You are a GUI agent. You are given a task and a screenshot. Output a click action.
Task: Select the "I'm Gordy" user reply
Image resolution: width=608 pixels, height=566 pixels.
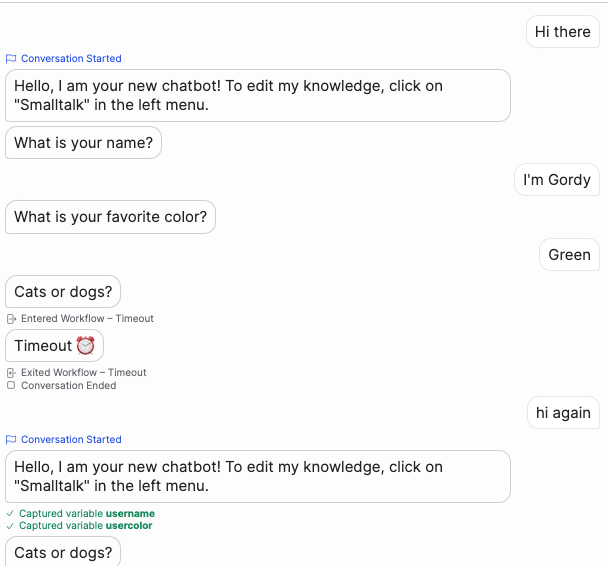(557, 180)
